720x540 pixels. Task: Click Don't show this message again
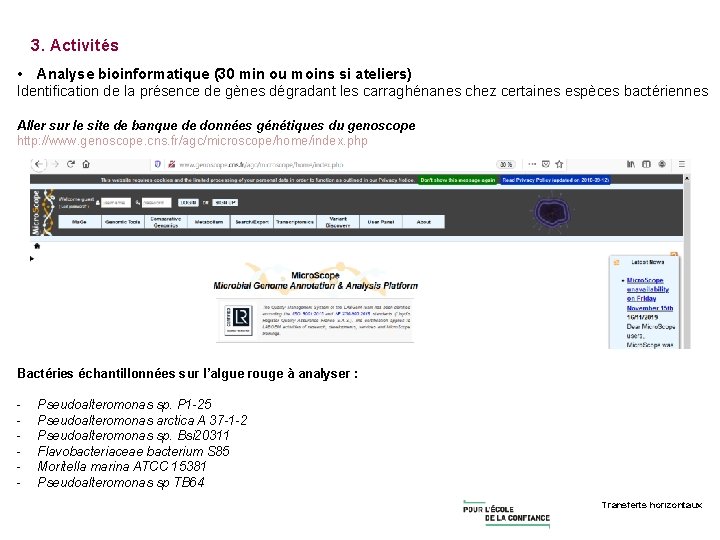458,180
